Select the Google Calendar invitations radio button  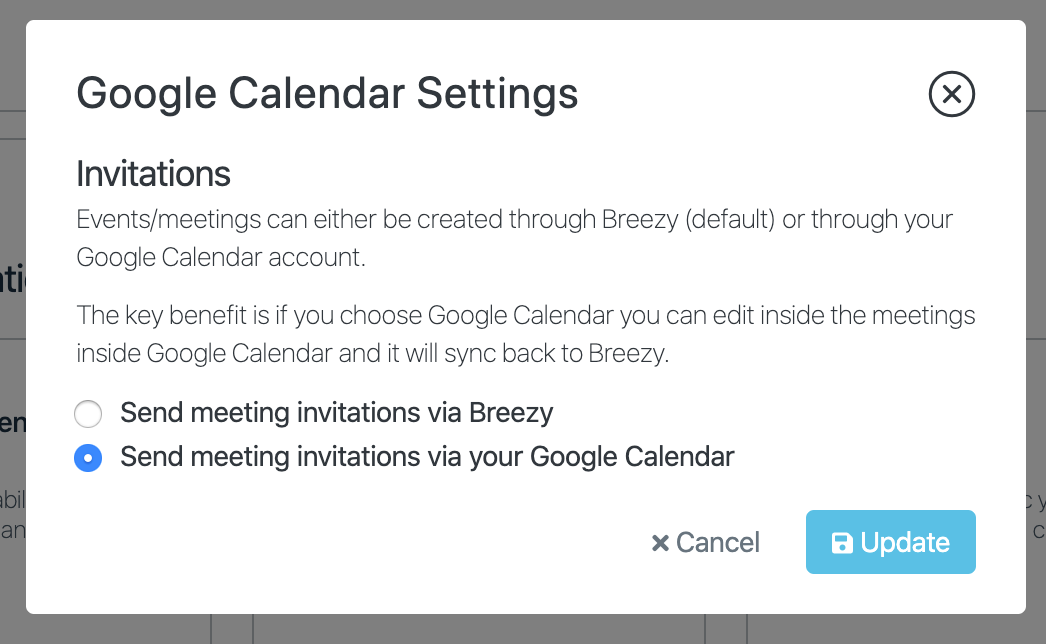pos(88,458)
